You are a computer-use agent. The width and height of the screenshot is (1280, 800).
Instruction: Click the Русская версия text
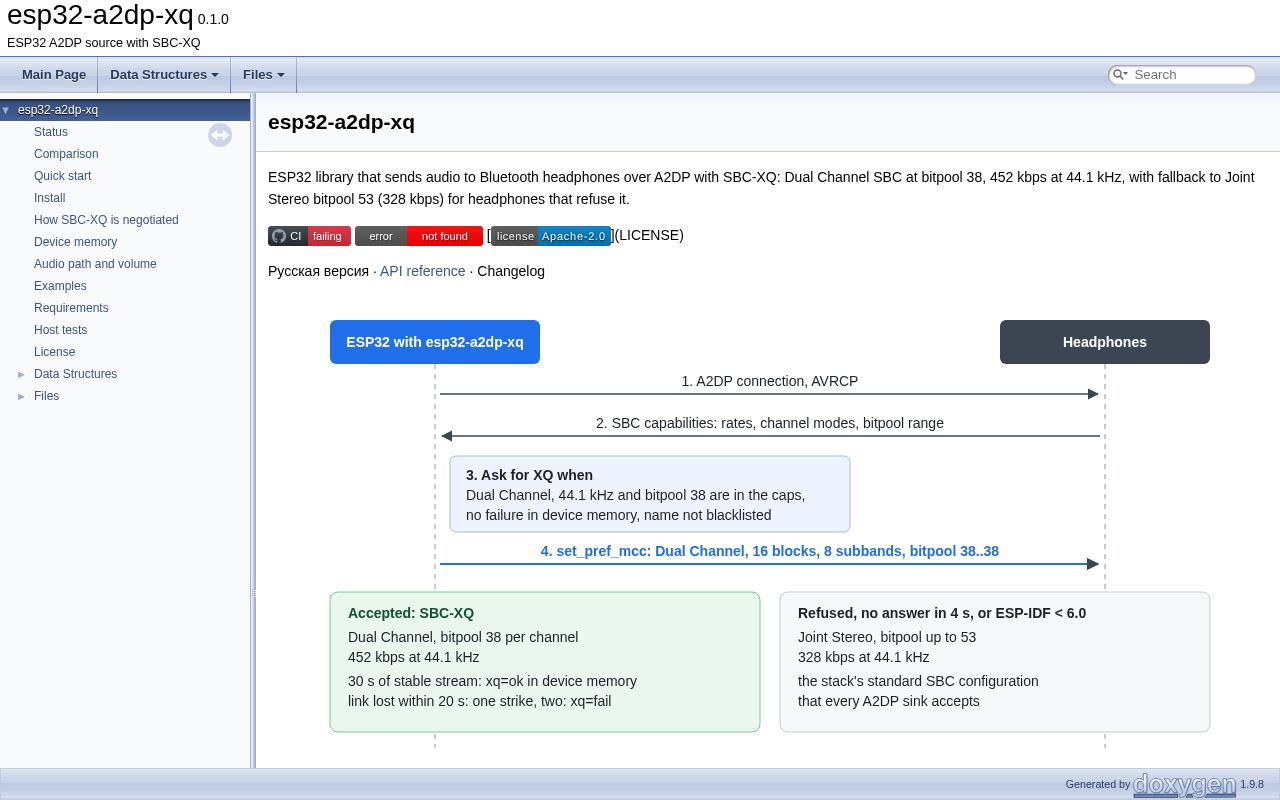tap(318, 271)
